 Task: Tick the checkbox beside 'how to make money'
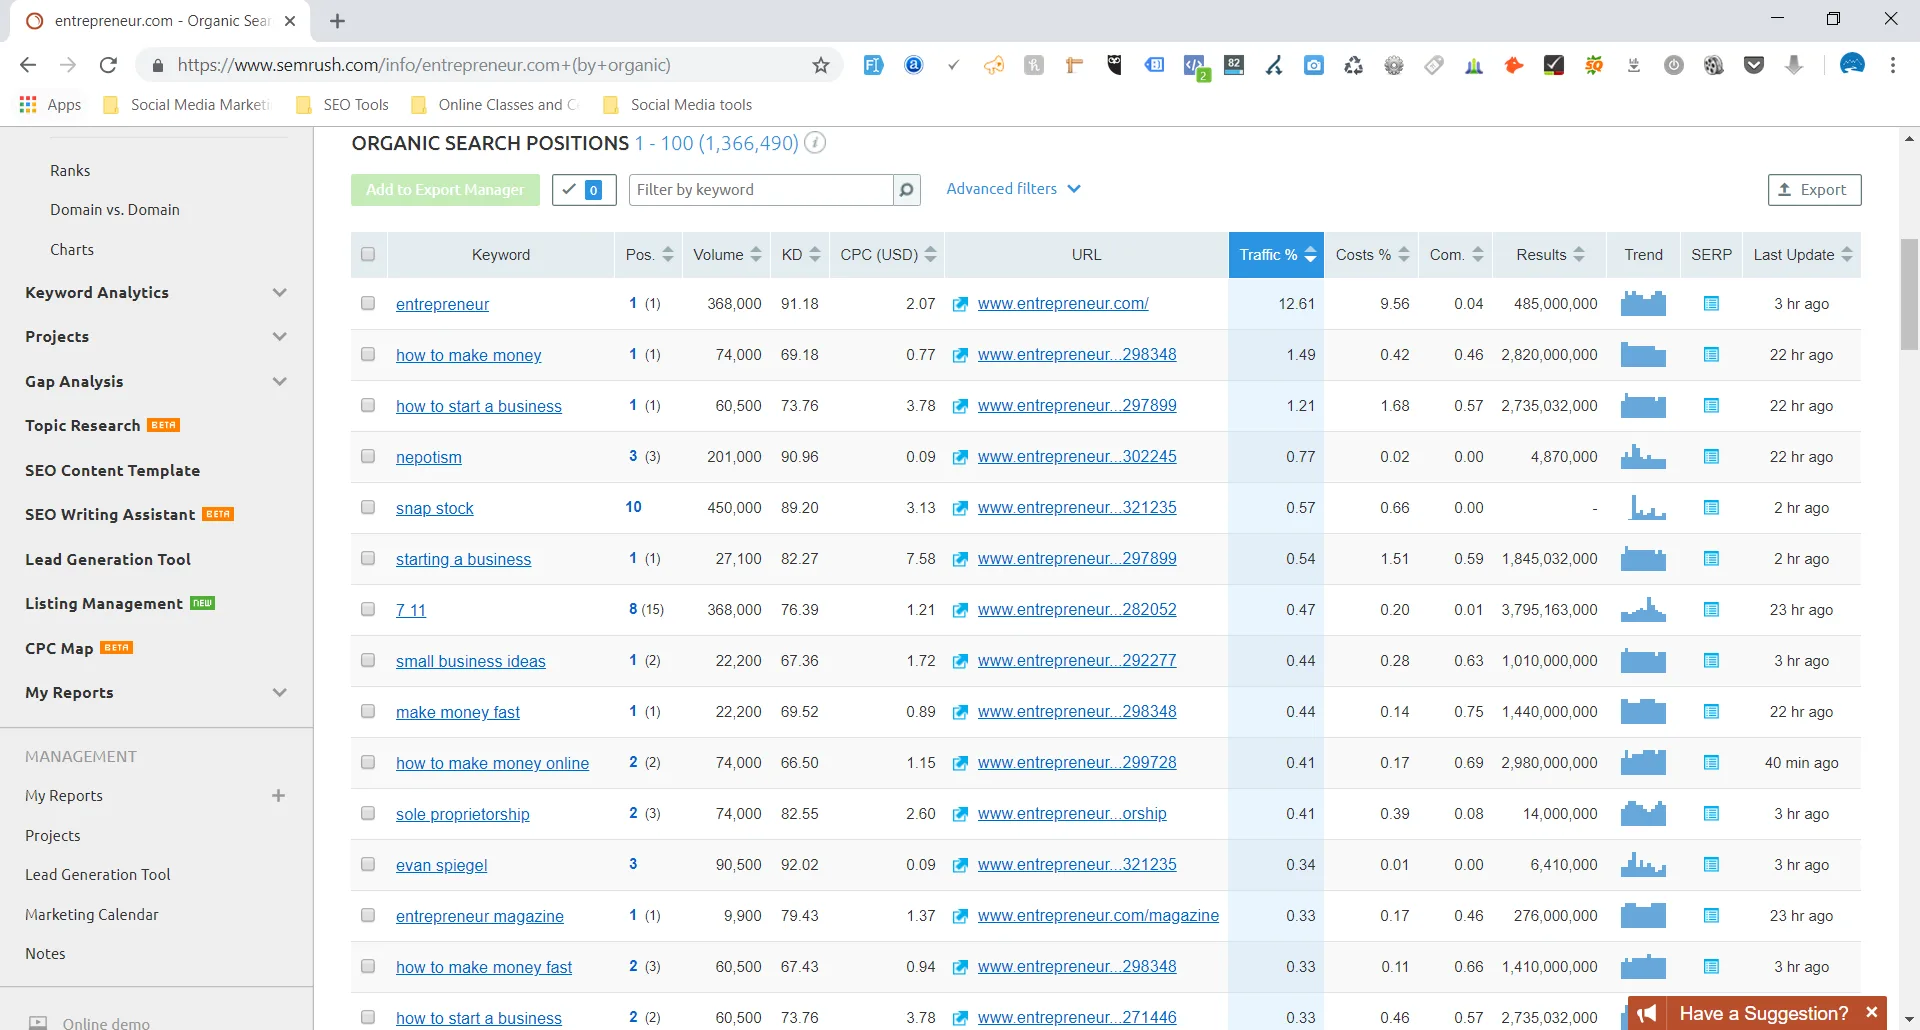click(x=368, y=354)
